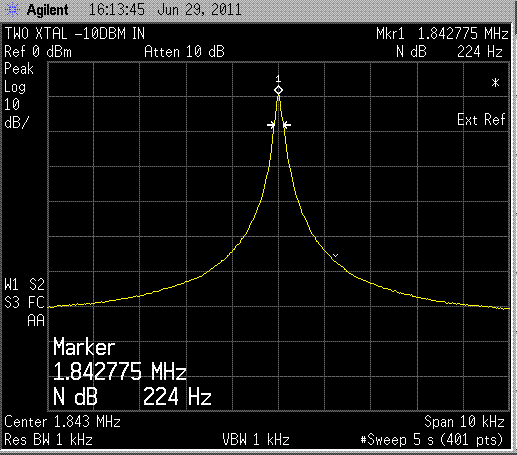This screenshot has width=517, height=455.
Task: Select the Center 1.843 MHz readout
Action: [62, 422]
